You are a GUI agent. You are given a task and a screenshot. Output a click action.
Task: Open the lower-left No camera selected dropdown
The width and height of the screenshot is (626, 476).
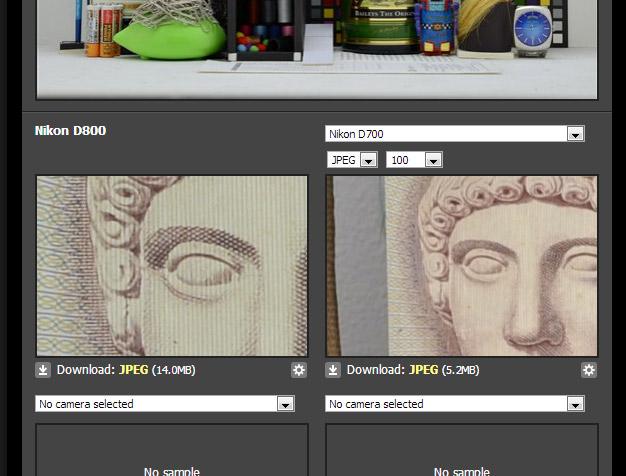[165, 404]
